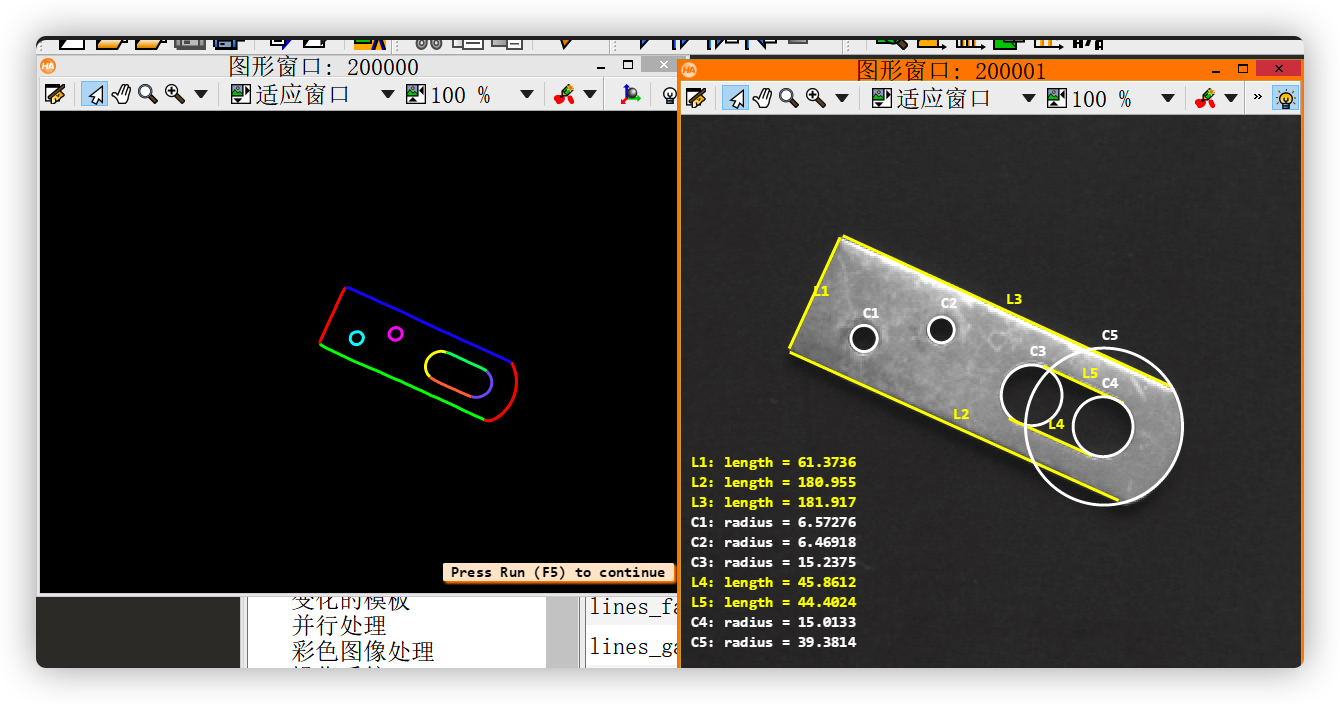Maximize graphics window 200001
The width and height of the screenshot is (1340, 704).
coord(1243,69)
